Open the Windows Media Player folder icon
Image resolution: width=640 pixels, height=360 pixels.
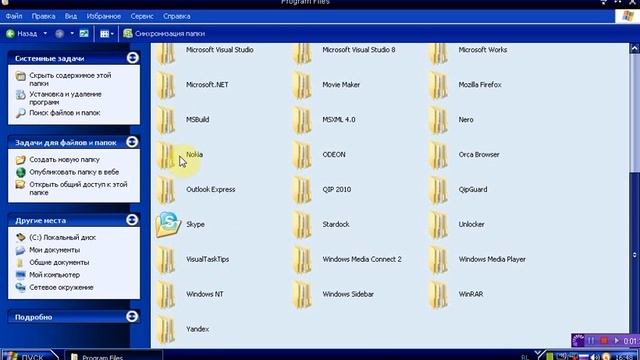pos(438,260)
